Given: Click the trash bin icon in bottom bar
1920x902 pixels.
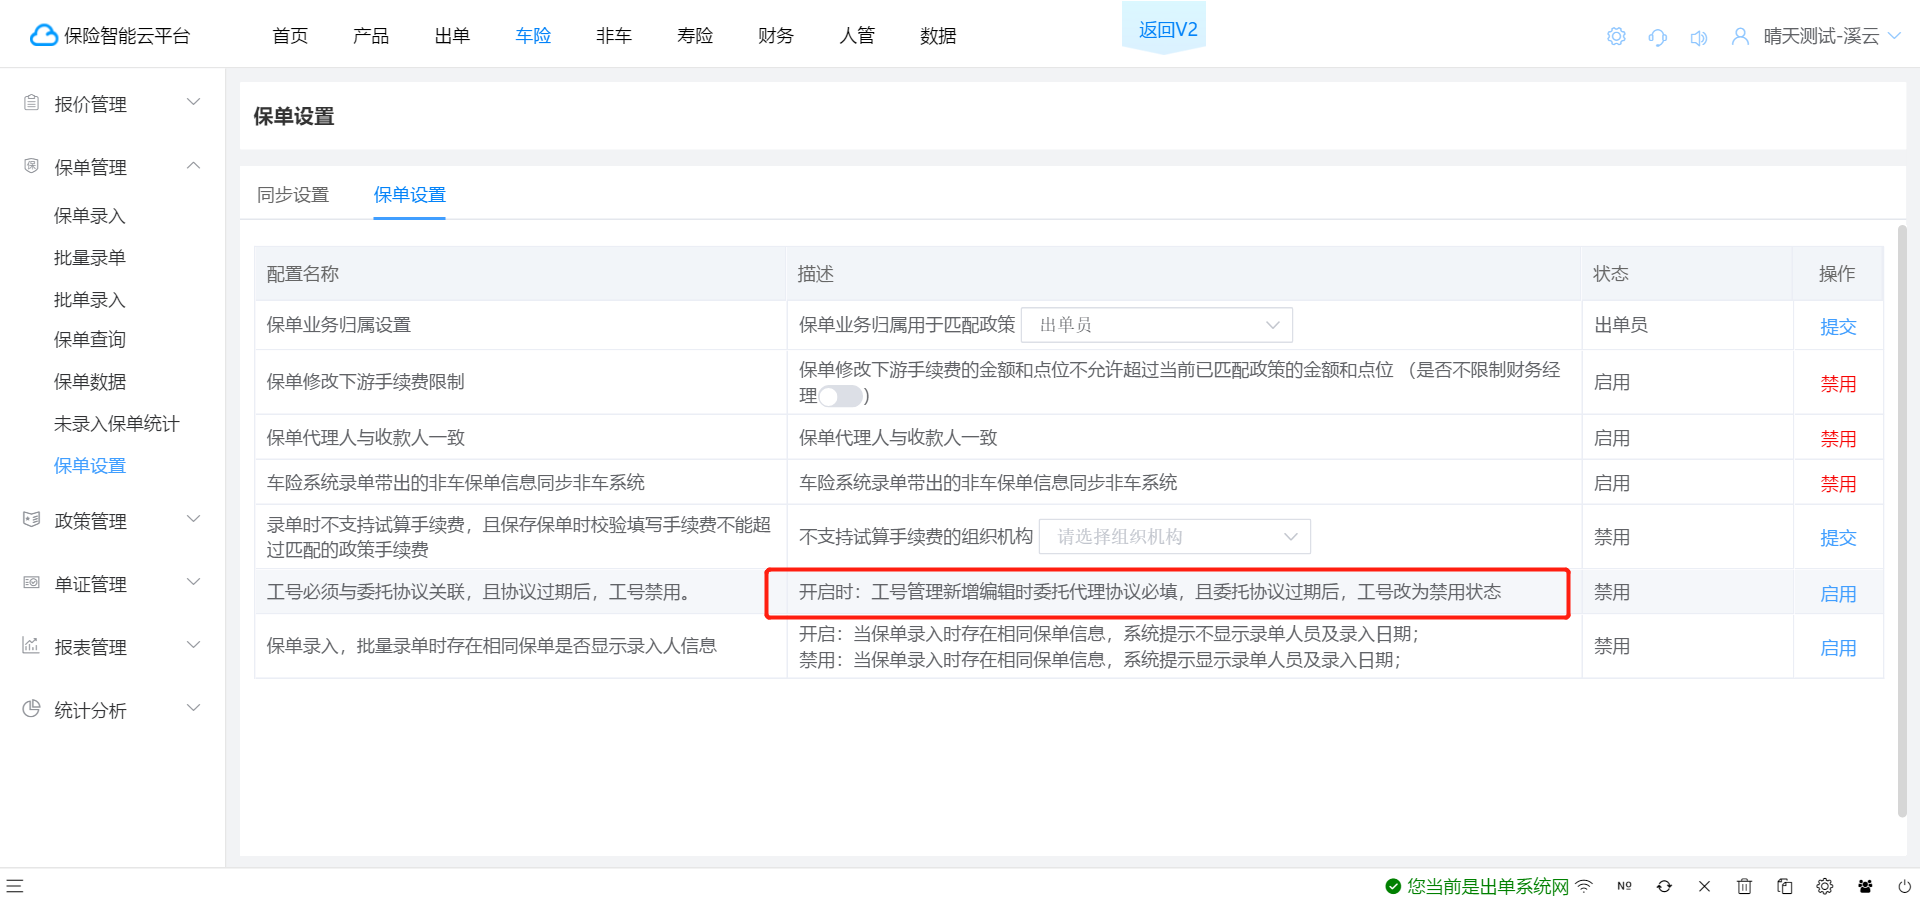Looking at the screenshot, I should (1744, 886).
